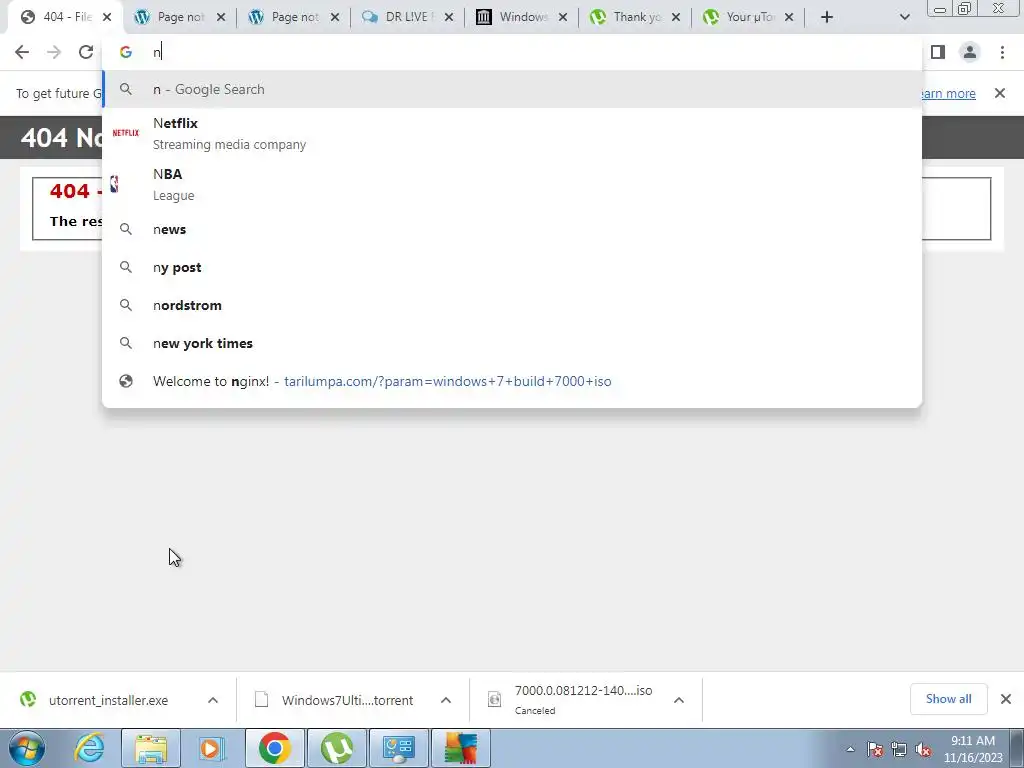This screenshot has width=1024, height=768.
Task: Click the Netflix logo icon in suggestions
Action: point(125,133)
